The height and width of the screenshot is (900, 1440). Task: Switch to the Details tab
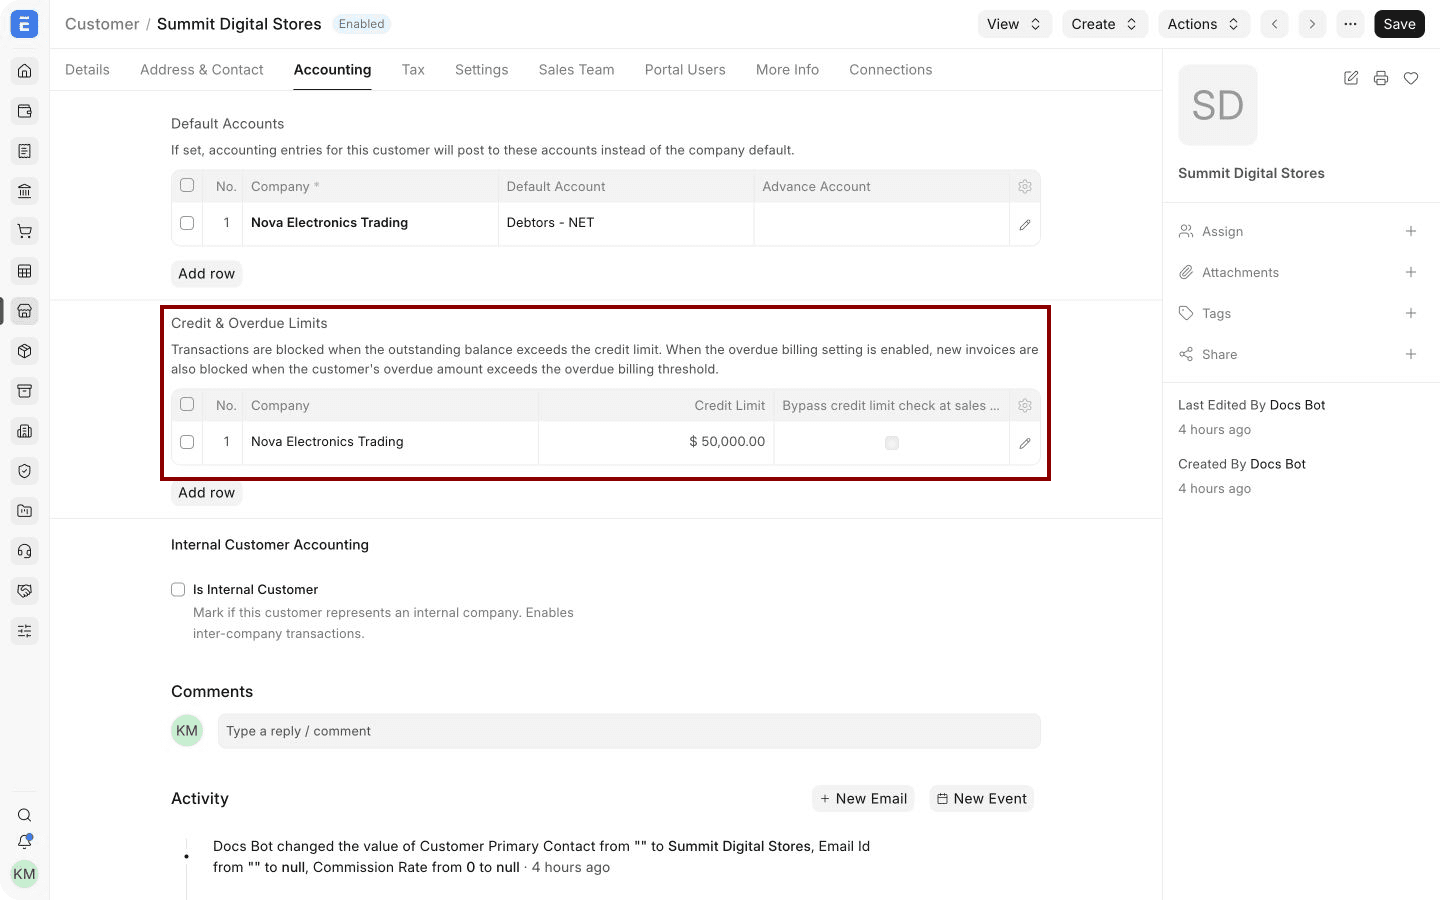coord(87,70)
